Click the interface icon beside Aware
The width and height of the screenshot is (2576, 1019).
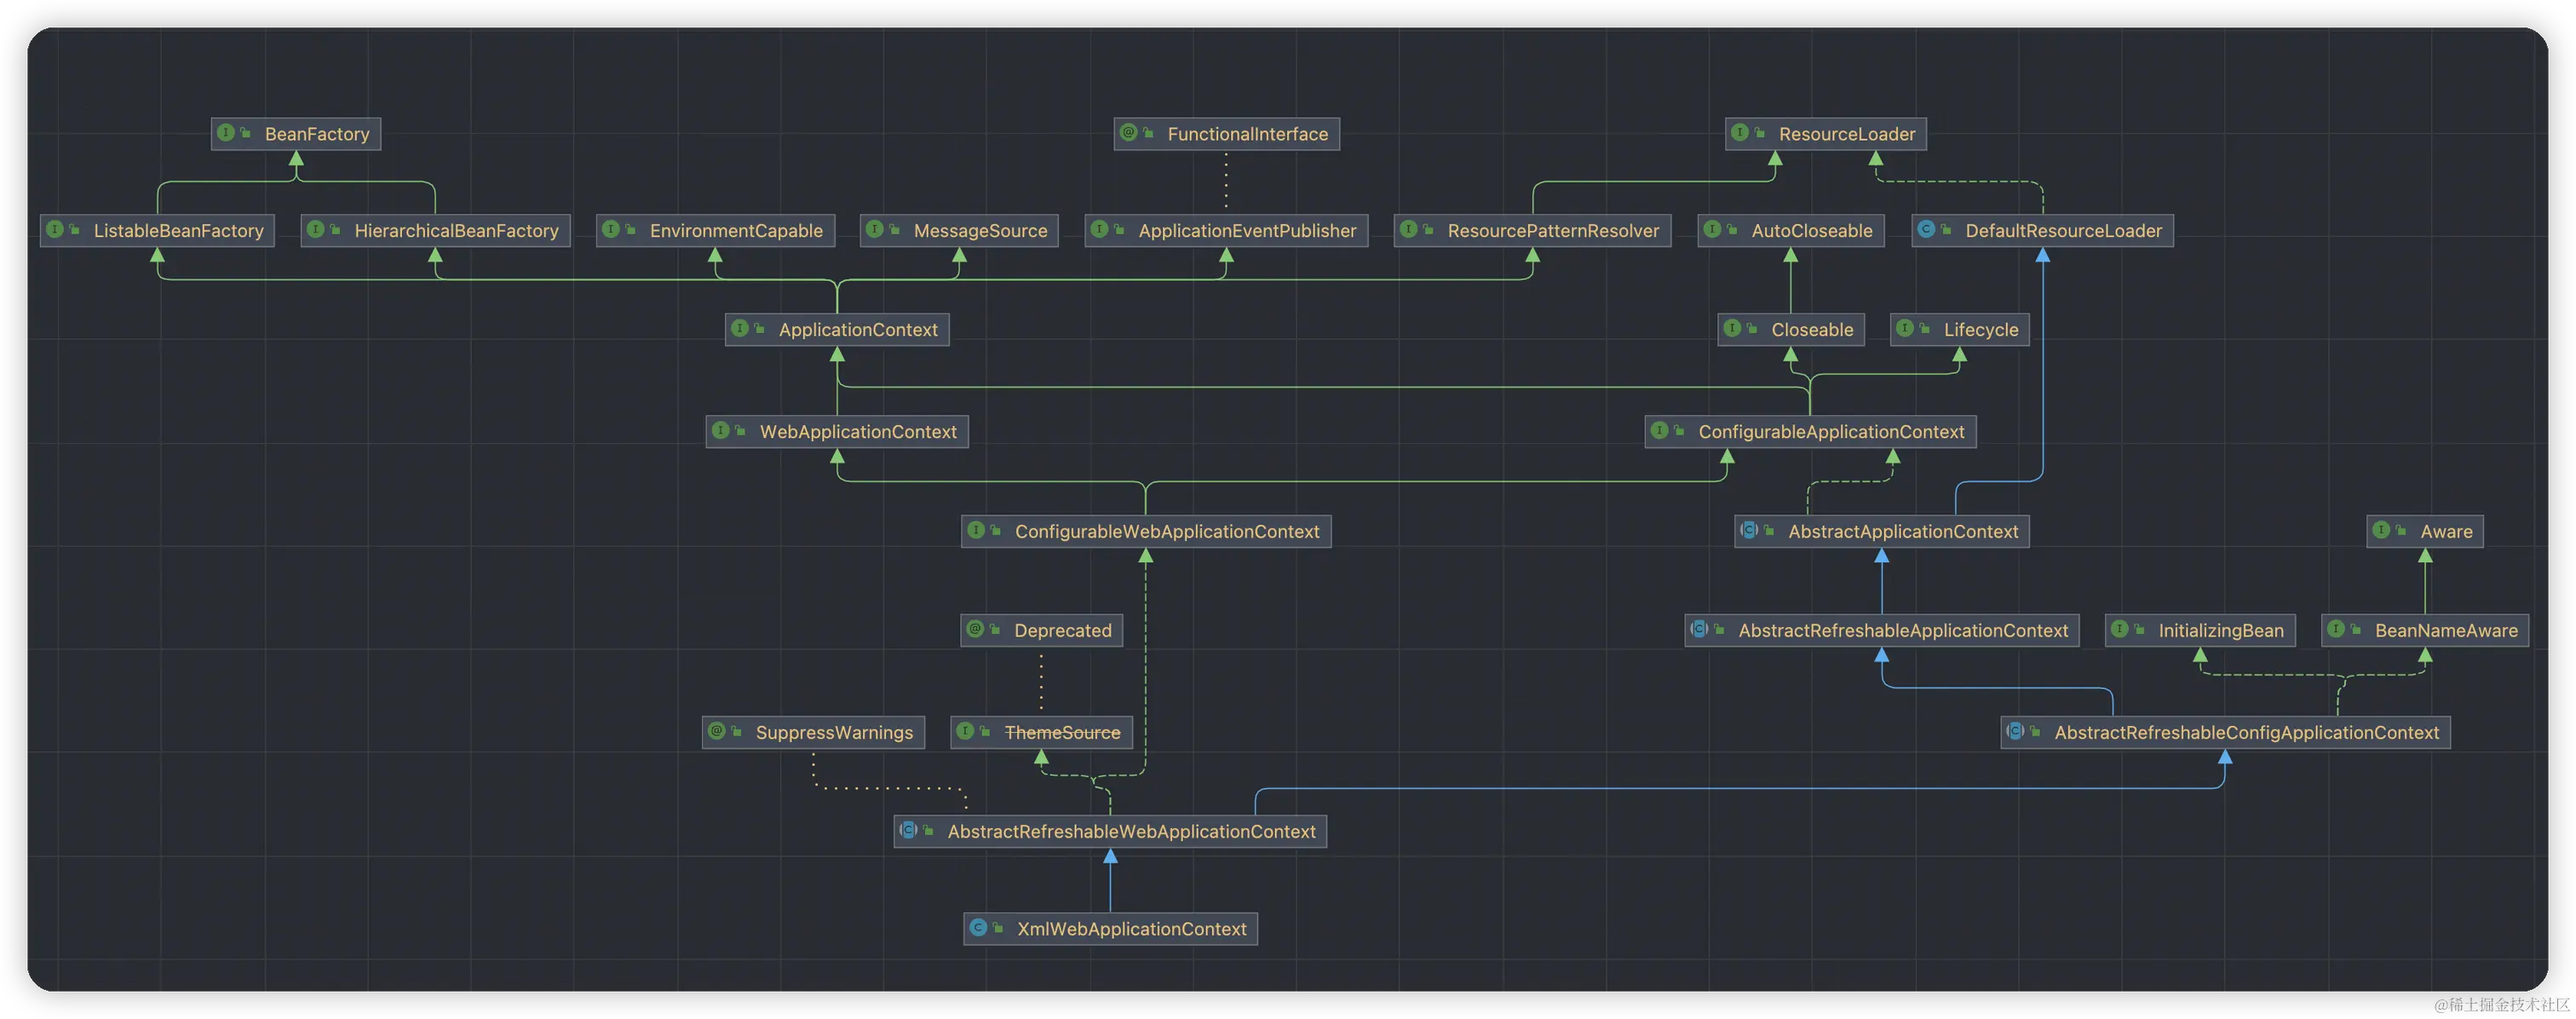[x=2381, y=531]
